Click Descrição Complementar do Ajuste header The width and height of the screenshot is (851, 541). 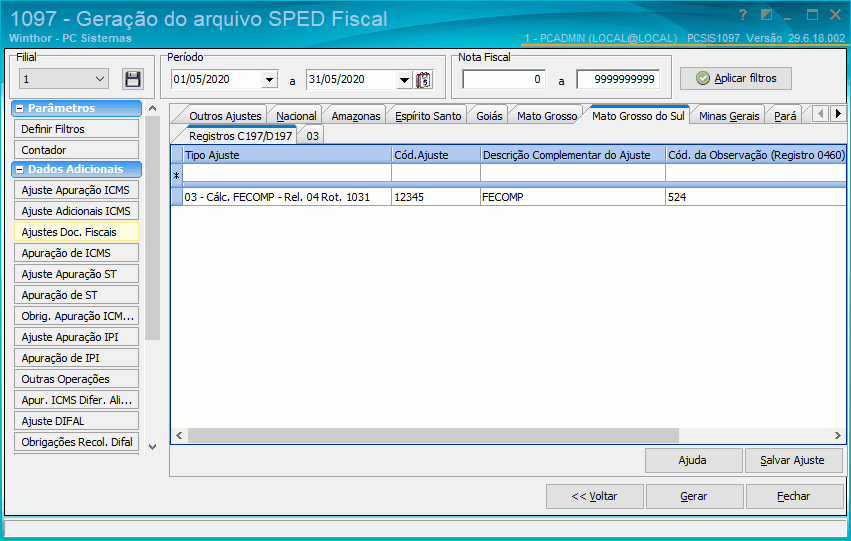[x=573, y=155]
